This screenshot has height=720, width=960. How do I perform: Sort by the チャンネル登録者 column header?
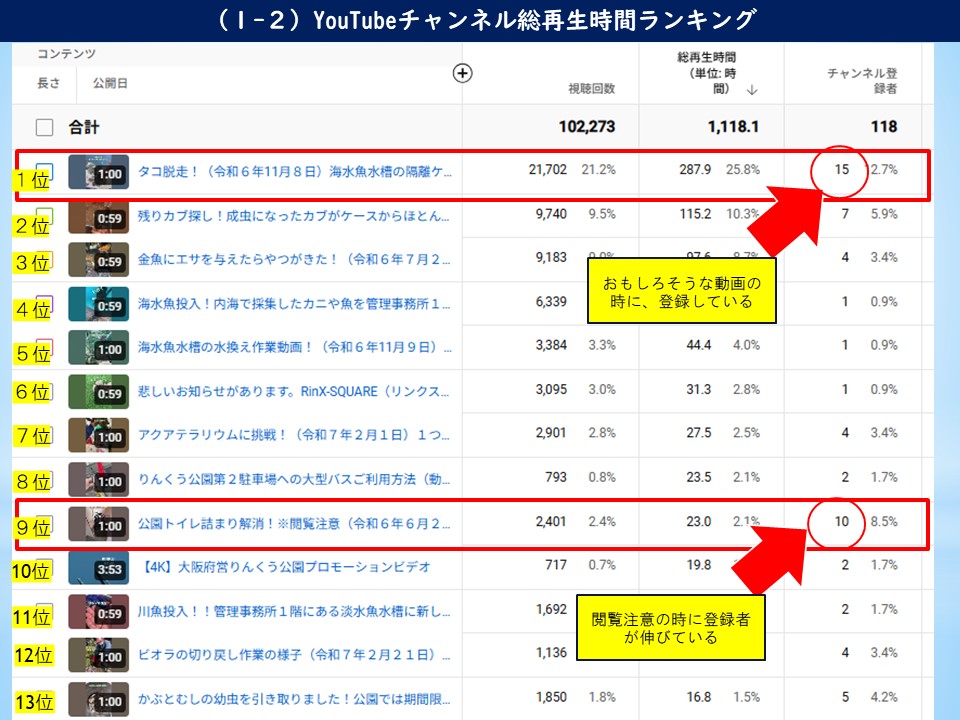point(861,81)
